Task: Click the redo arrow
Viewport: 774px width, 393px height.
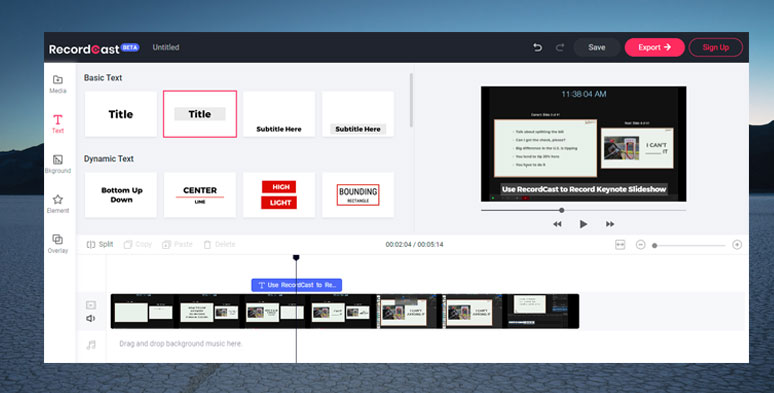Action: (x=560, y=47)
